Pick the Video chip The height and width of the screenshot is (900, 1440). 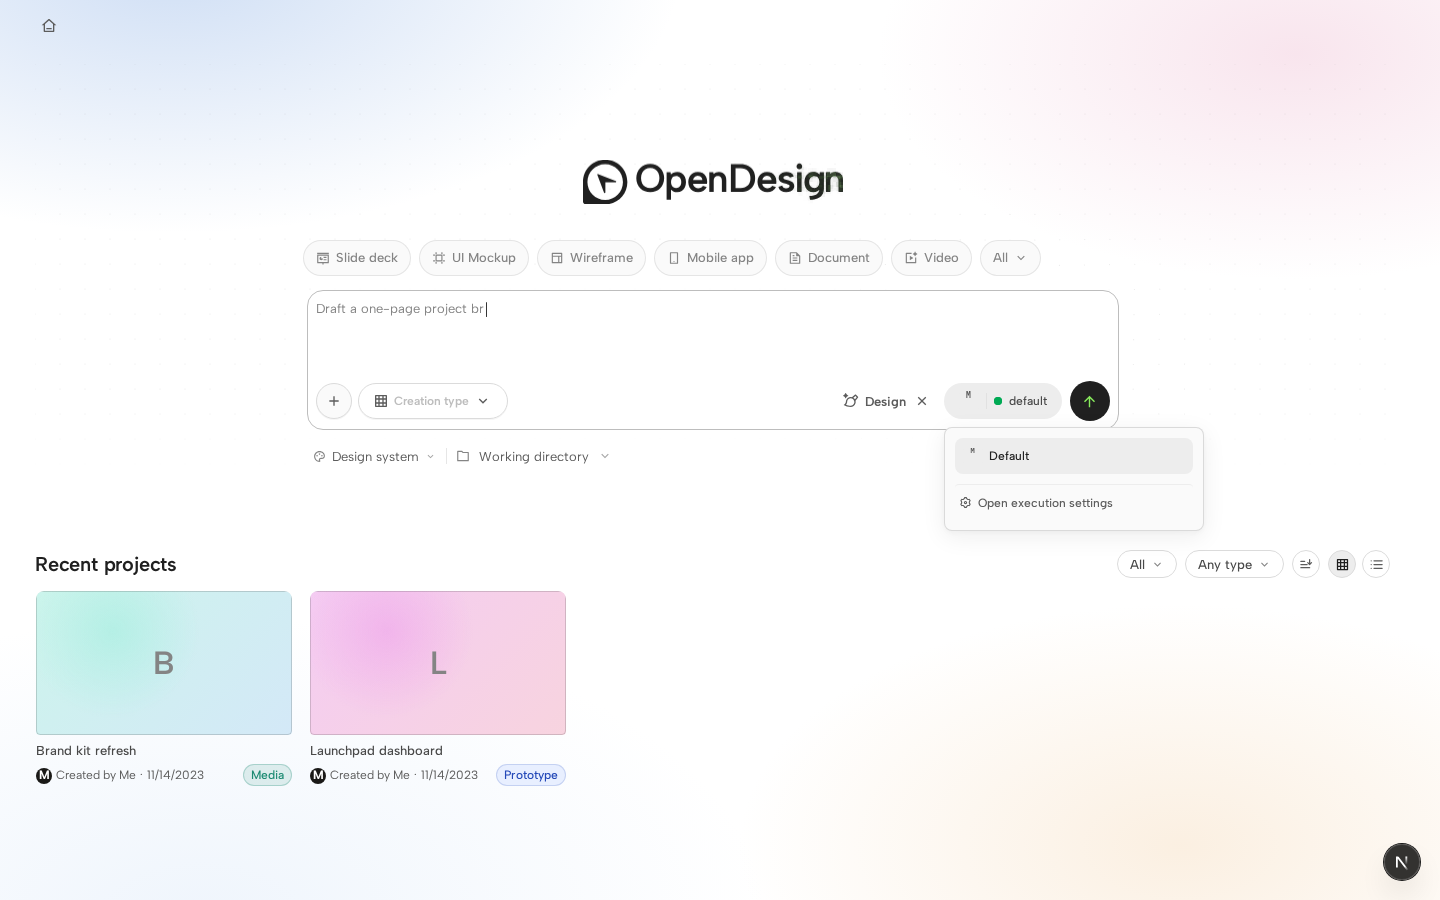931,258
